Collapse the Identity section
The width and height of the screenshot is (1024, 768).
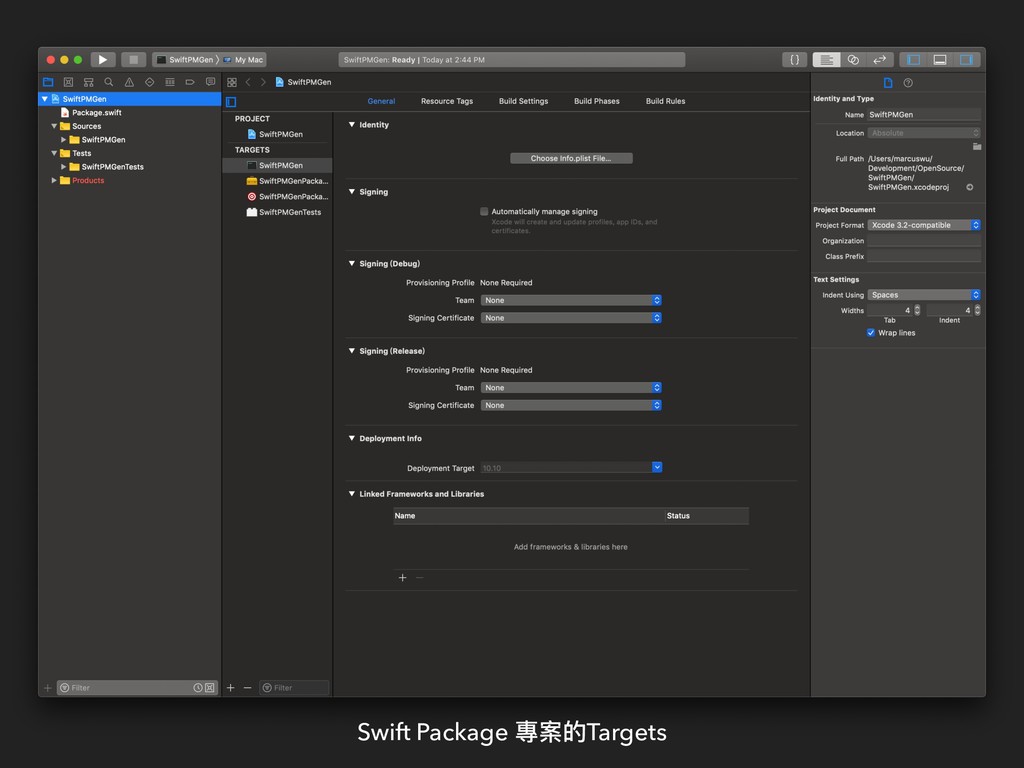(x=352, y=125)
